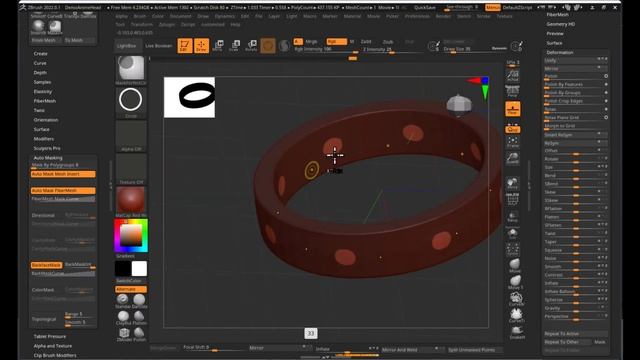Adjust the Inflate deformation slider
The width and height of the screenshot is (640, 360).
point(576,283)
